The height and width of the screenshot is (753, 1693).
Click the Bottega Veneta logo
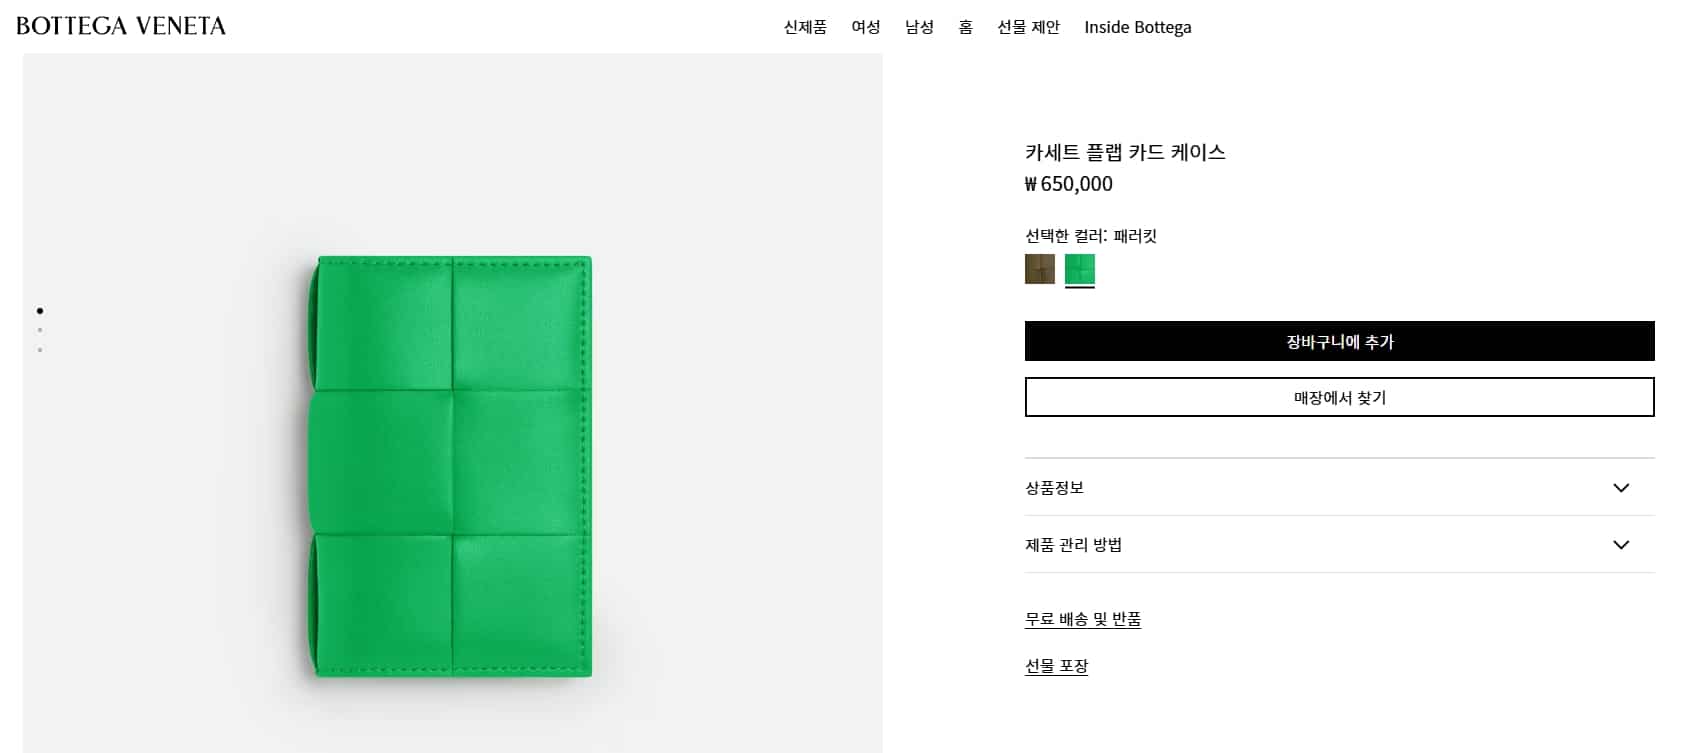tap(121, 26)
